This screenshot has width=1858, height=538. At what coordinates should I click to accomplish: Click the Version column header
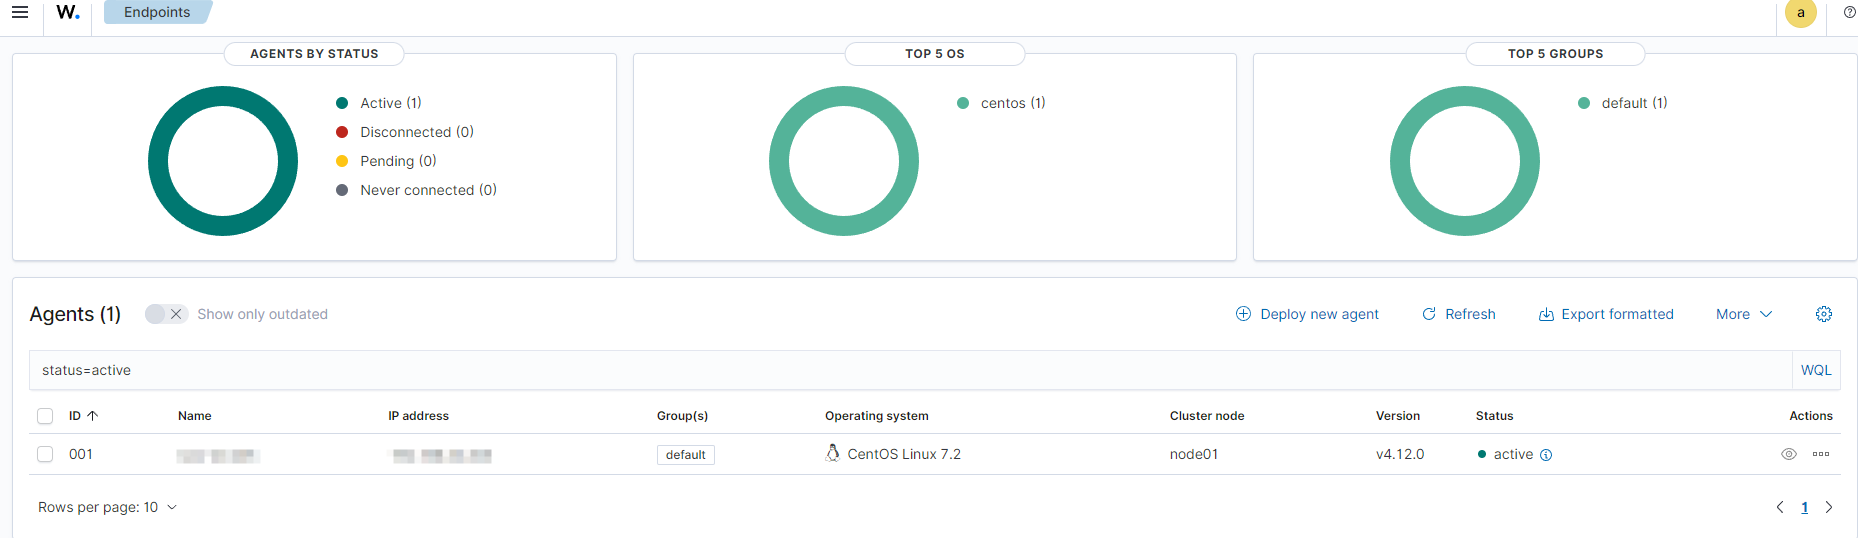click(x=1398, y=416)
